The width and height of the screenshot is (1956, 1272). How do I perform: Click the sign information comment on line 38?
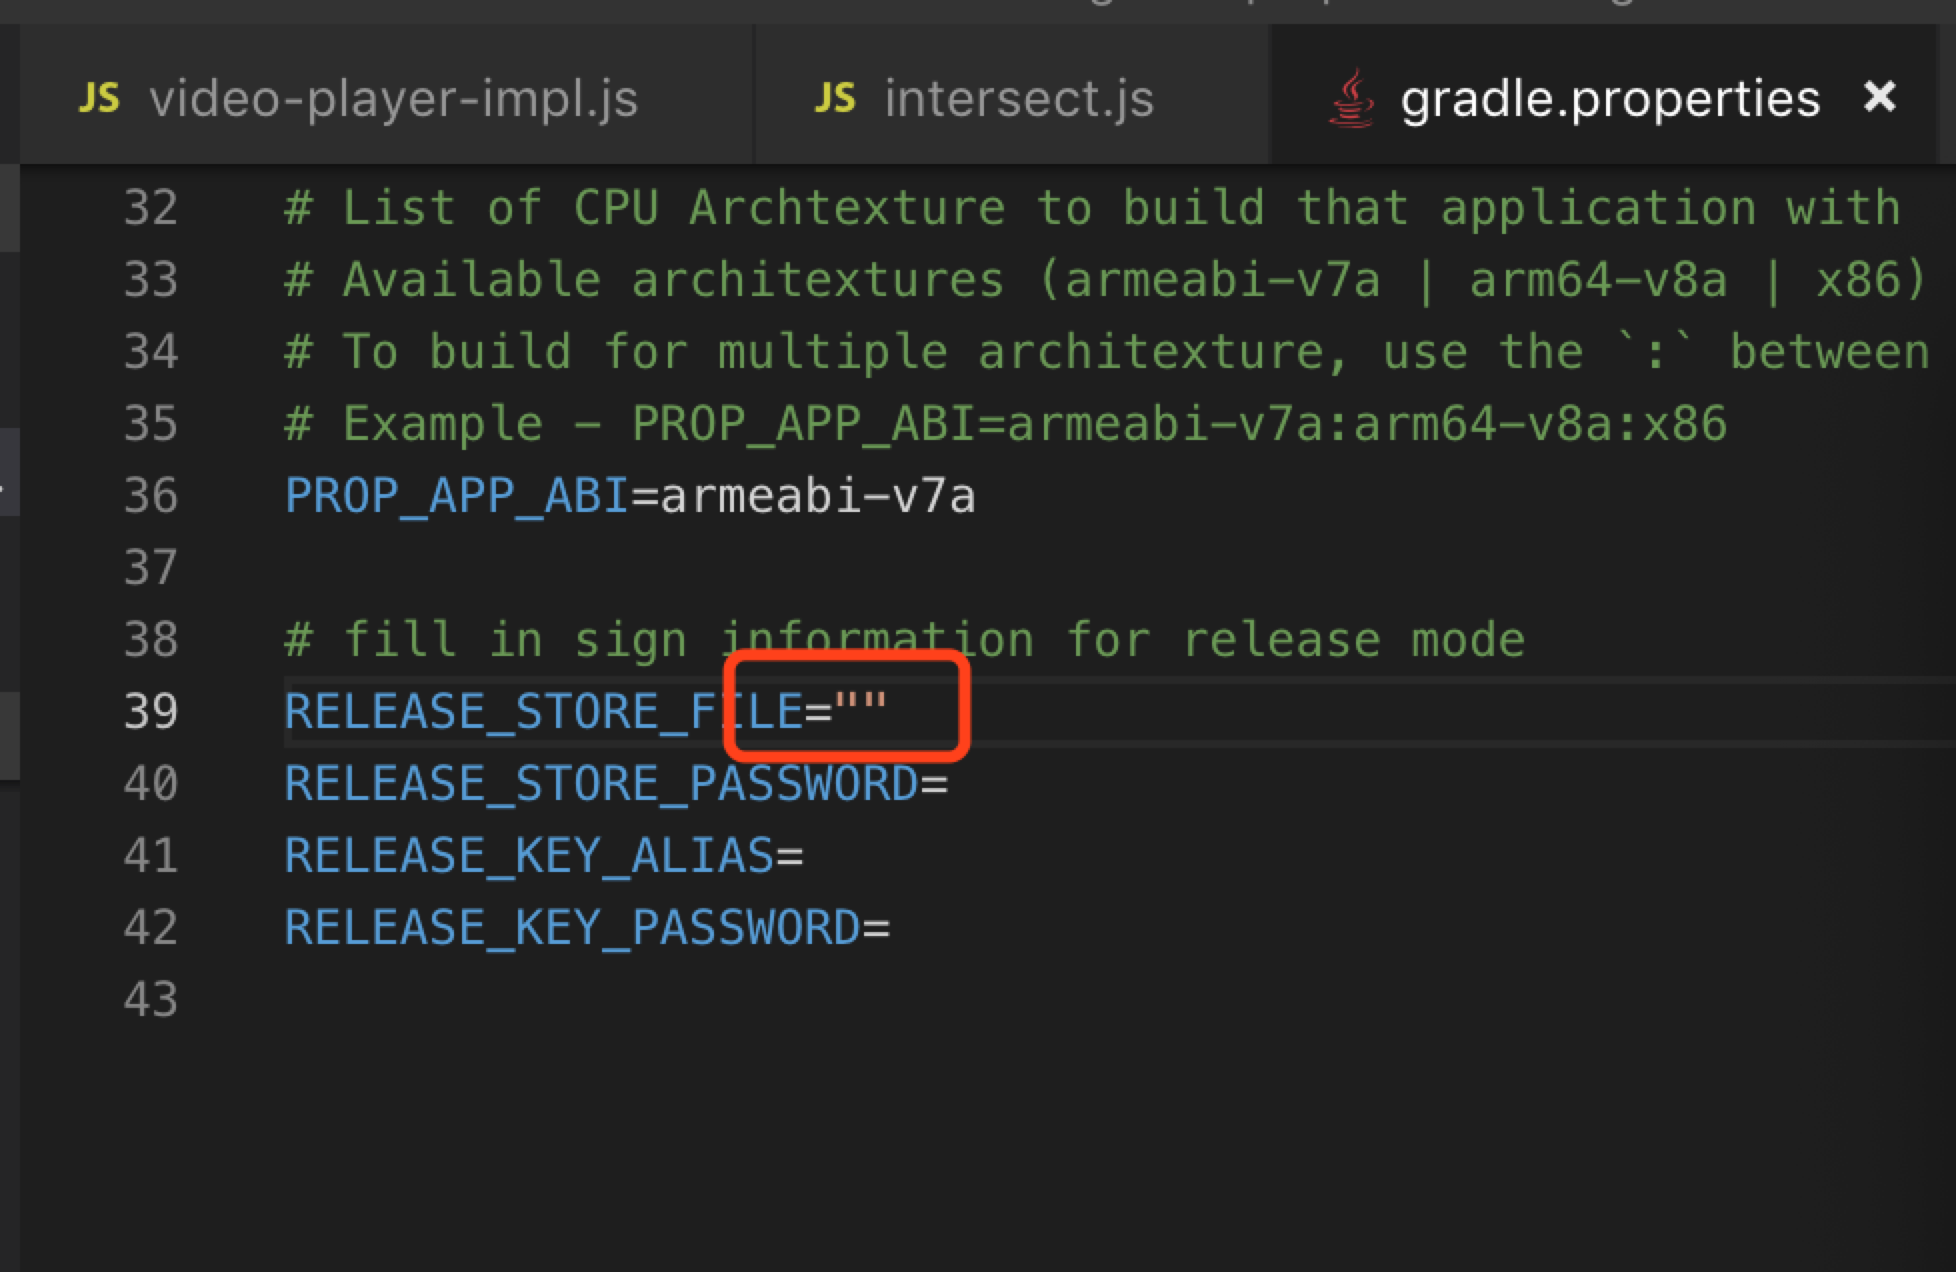click(x=900, y=640)
